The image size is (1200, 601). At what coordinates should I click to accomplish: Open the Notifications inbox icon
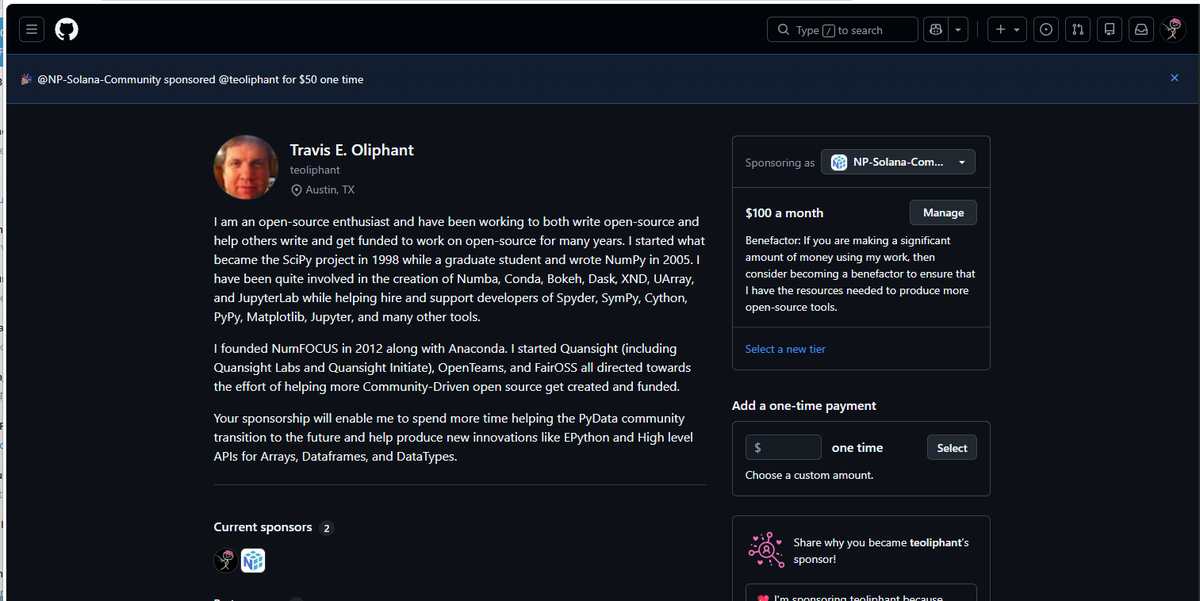(x=1140, y=30)
